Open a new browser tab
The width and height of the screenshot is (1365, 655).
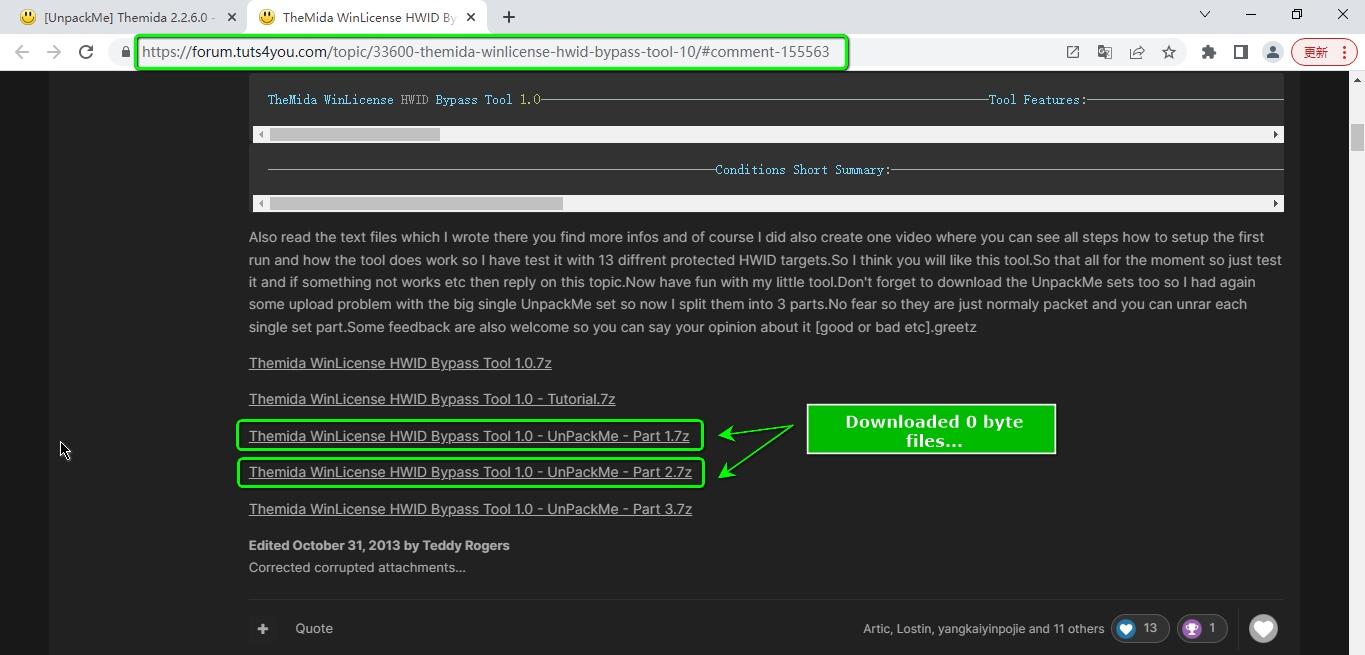click(508, 17)
